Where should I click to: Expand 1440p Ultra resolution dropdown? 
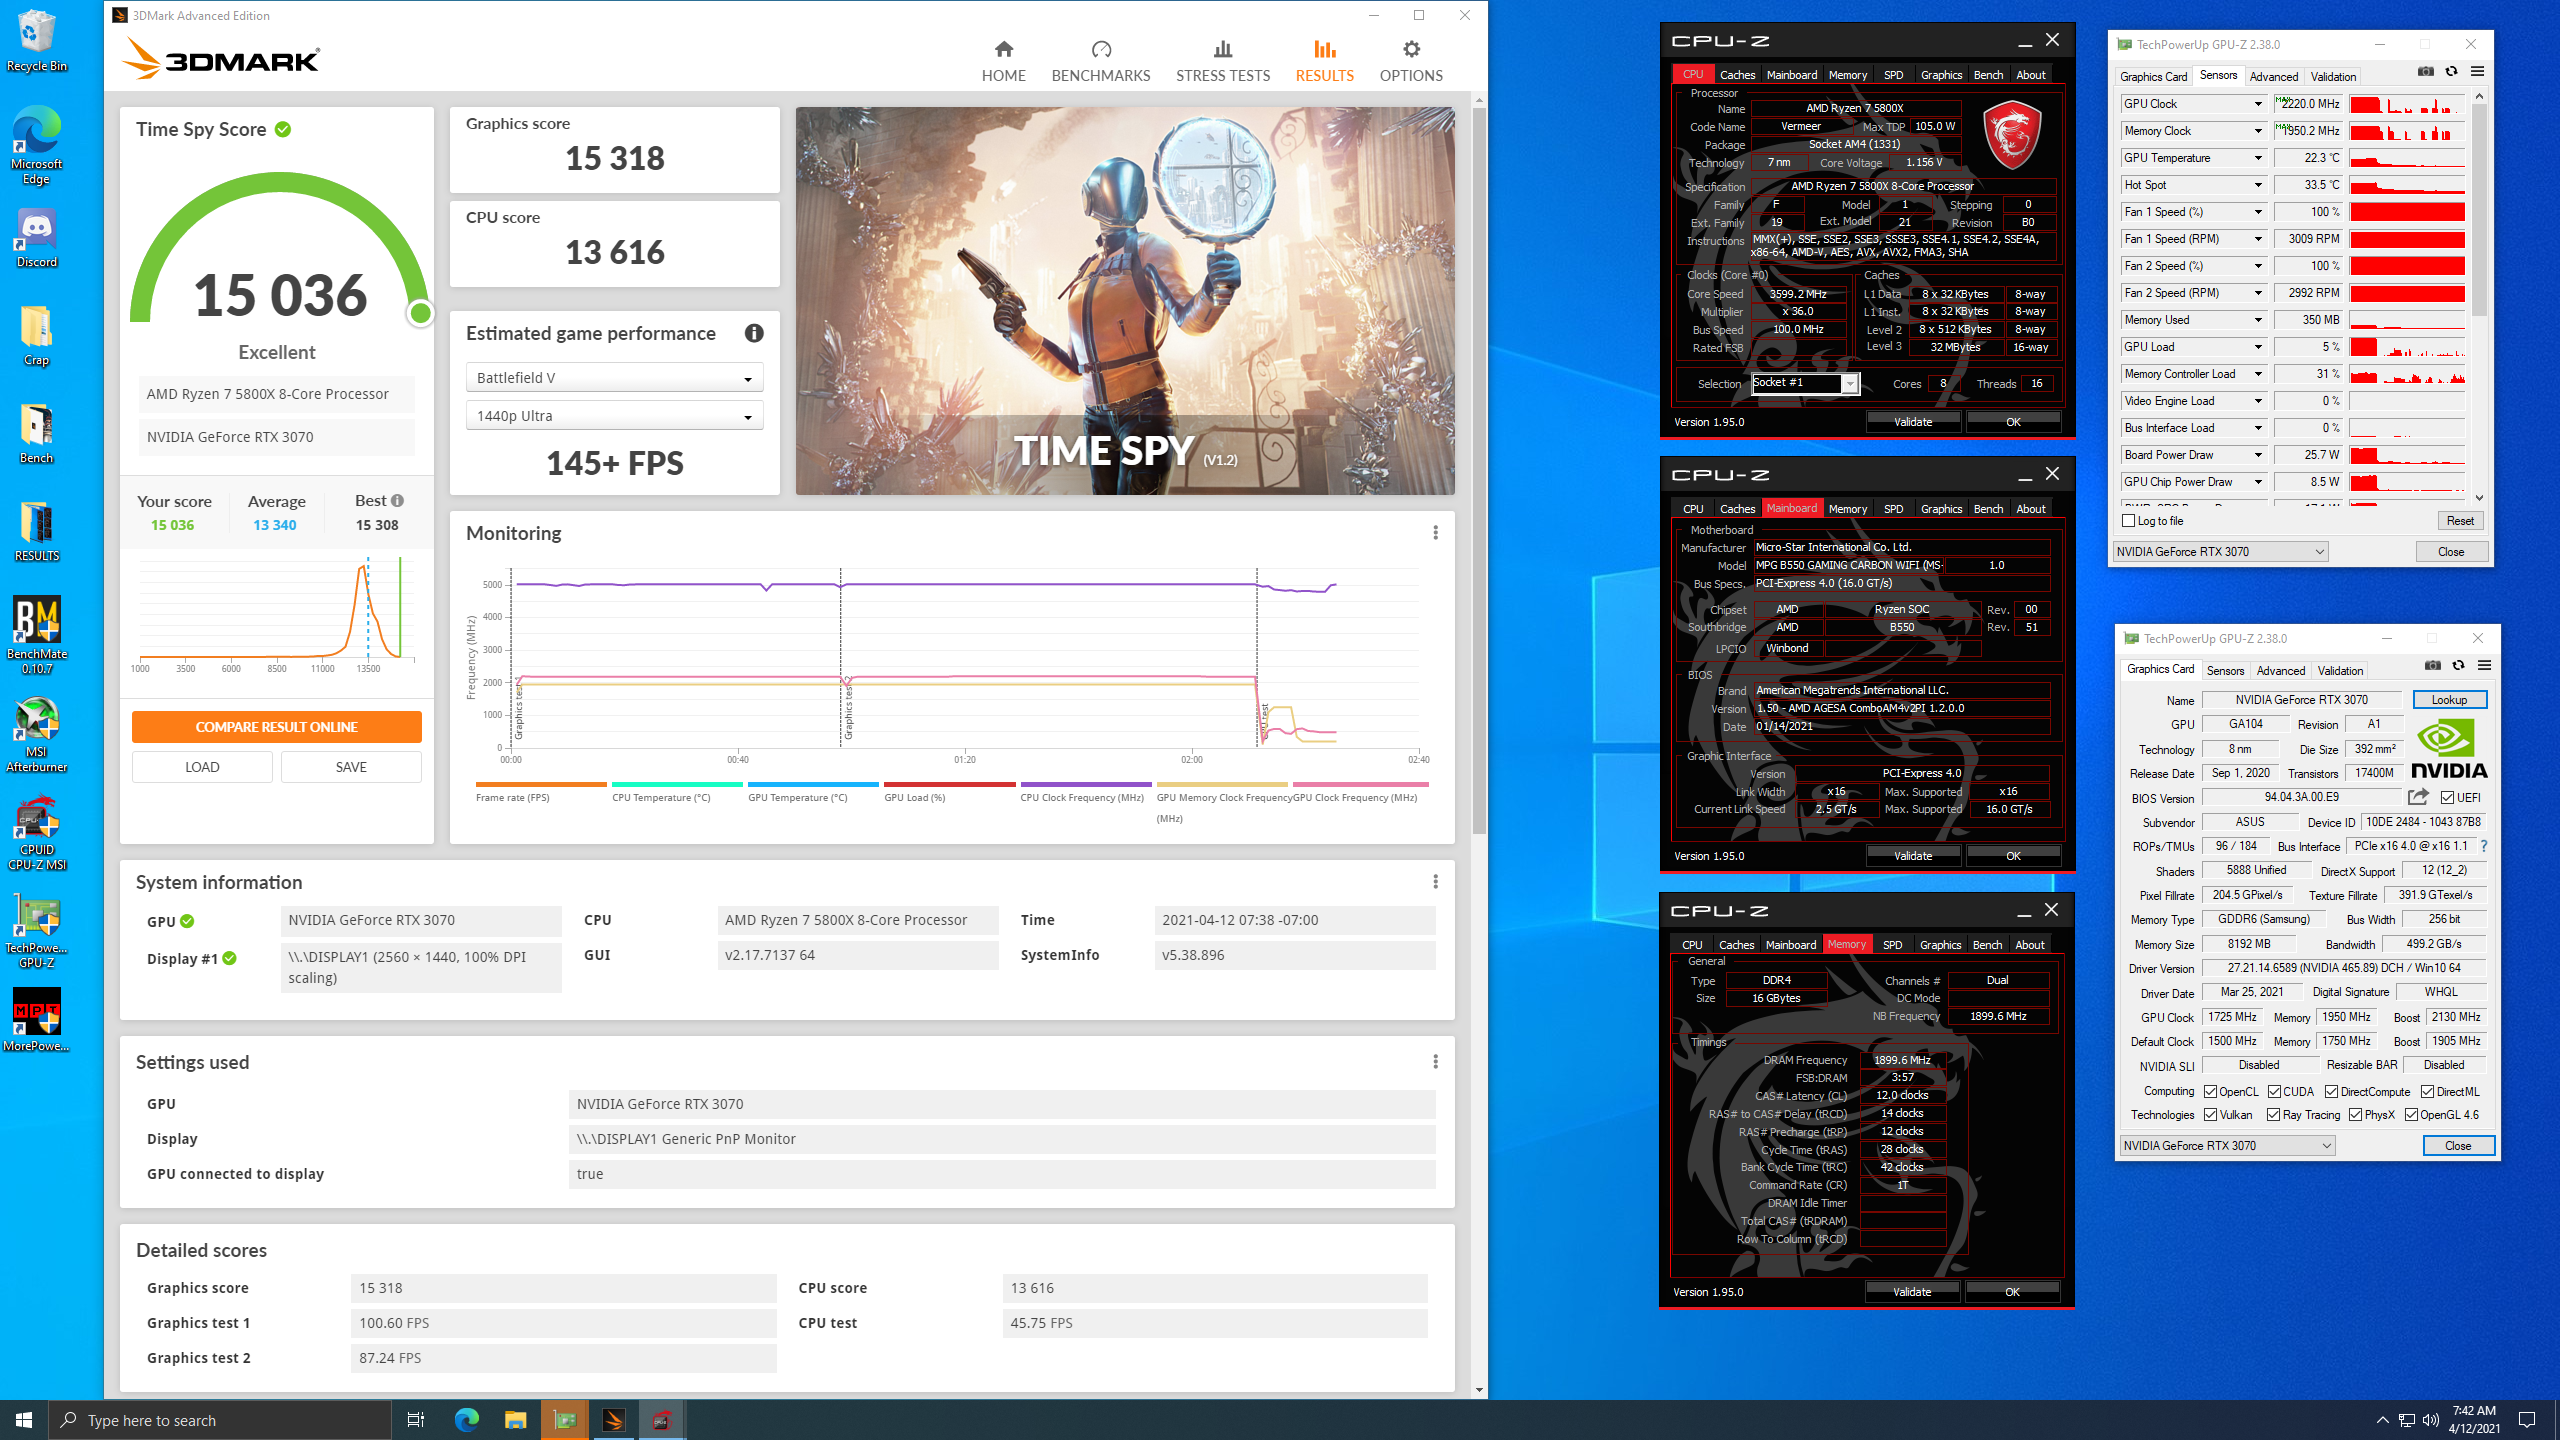tap(614, 416)
